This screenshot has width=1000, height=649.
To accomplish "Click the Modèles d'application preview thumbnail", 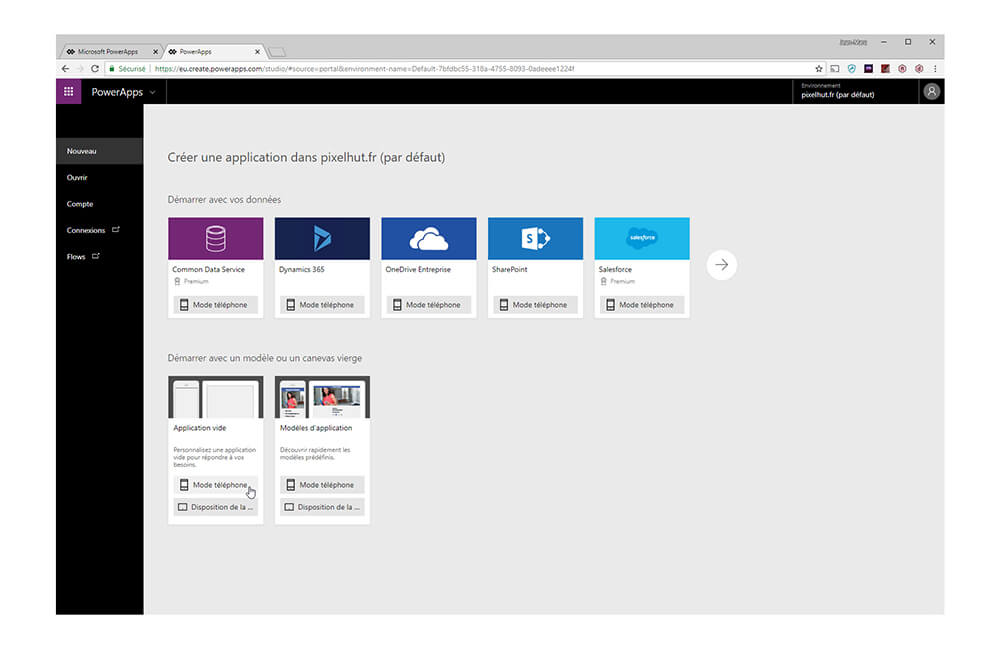I will pos(322,397).
